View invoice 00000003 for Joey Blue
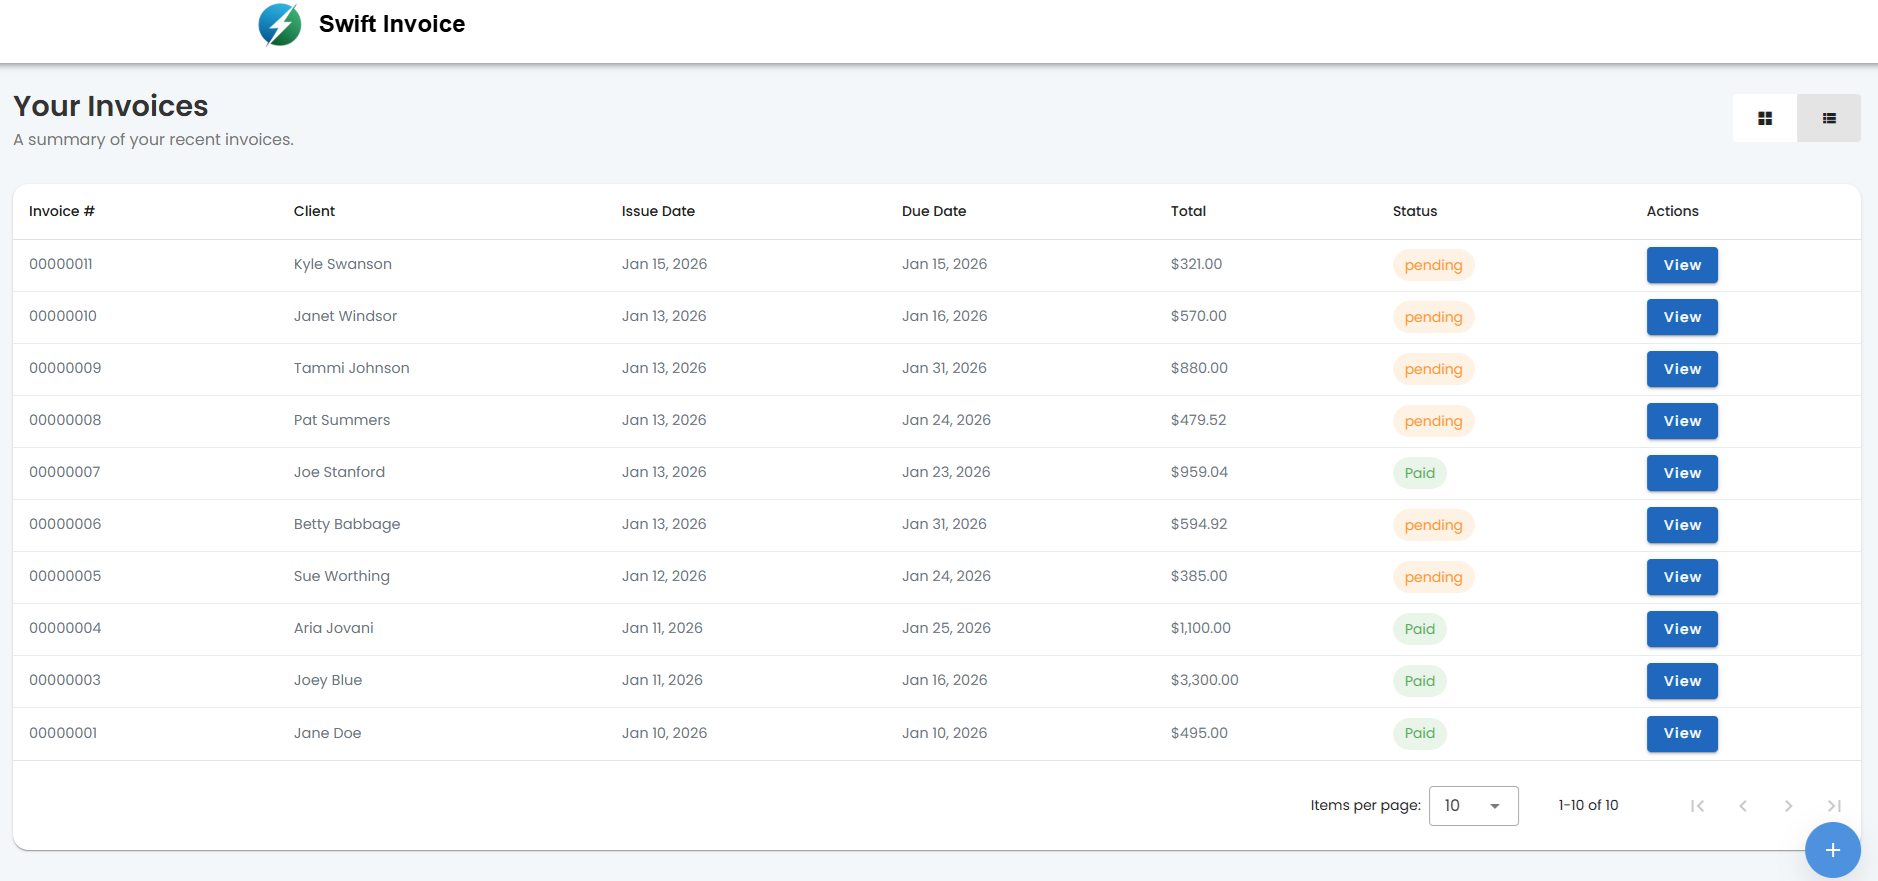This screenshot has height=881, width=1878. pyautogui.click(x=1682, y=681)
